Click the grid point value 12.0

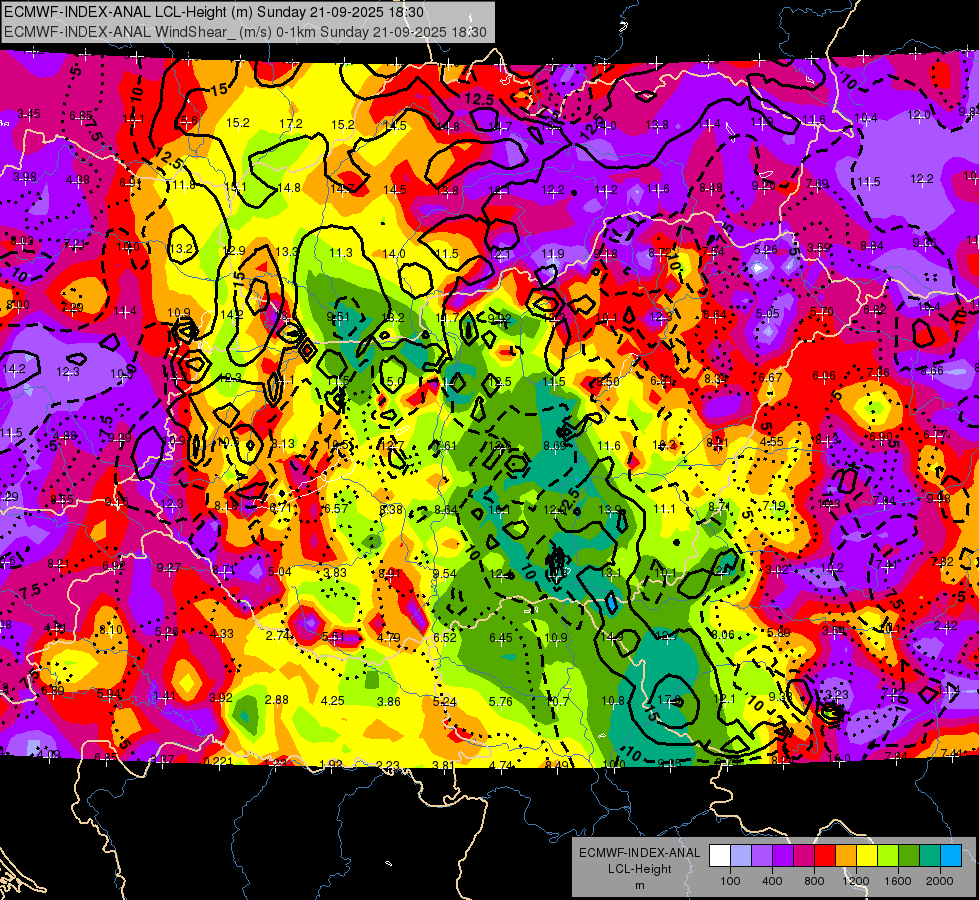pyautogui.click(x=918, y=115)
